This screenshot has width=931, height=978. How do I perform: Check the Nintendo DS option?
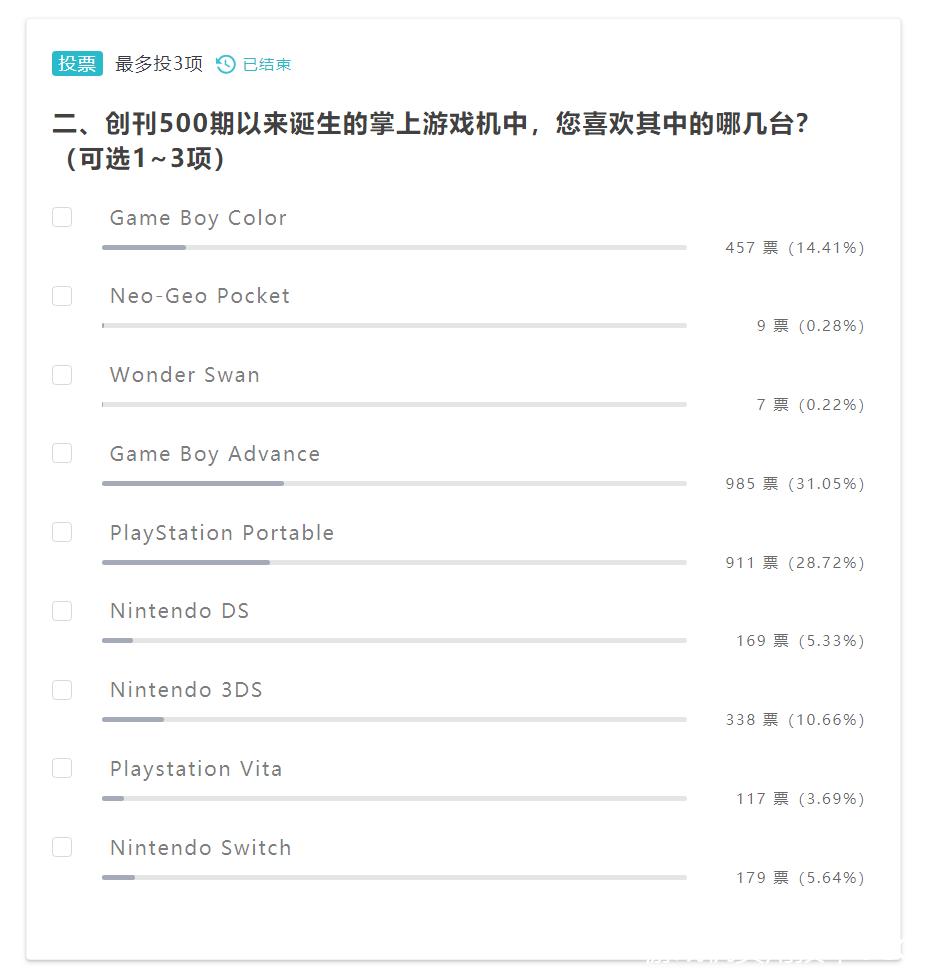tap(62, 611)
